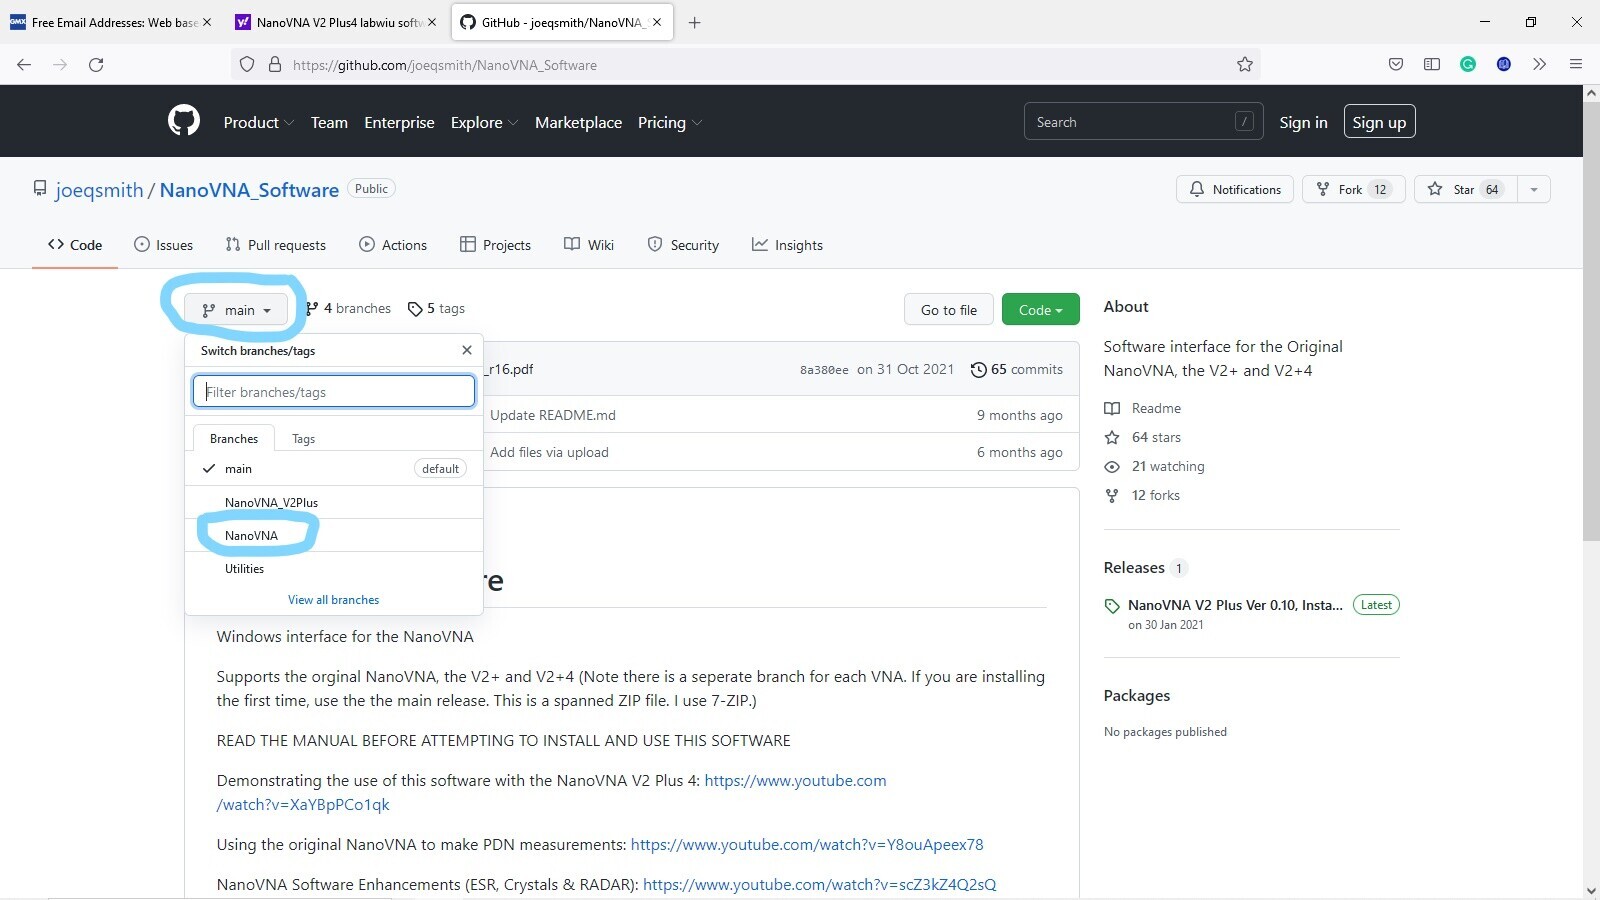Show more tools overflow chevron

pos(1540,64)
